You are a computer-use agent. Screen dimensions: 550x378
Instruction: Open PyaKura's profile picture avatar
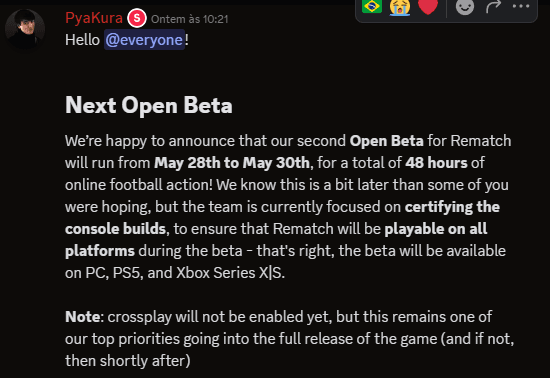[x=25, y=28]
